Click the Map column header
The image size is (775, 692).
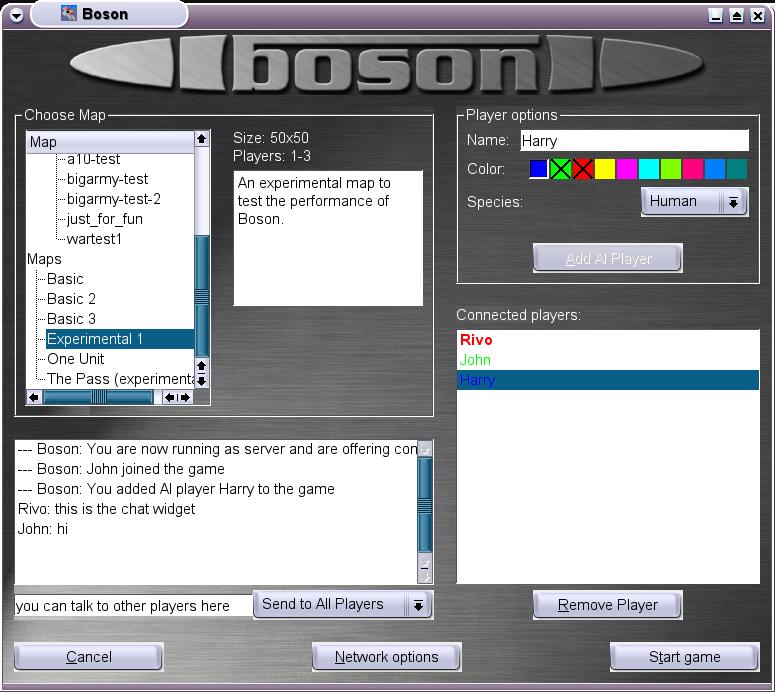pos(110,142)
